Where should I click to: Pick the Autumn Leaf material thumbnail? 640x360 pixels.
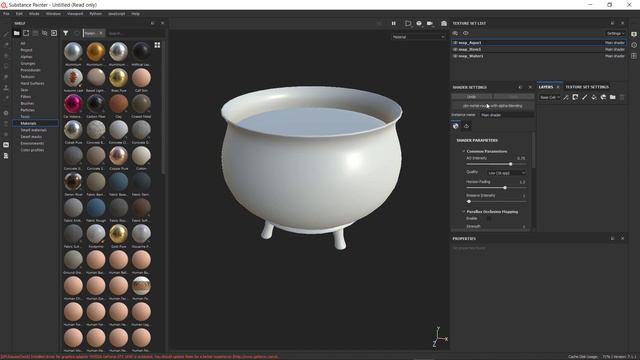(73, 78)
